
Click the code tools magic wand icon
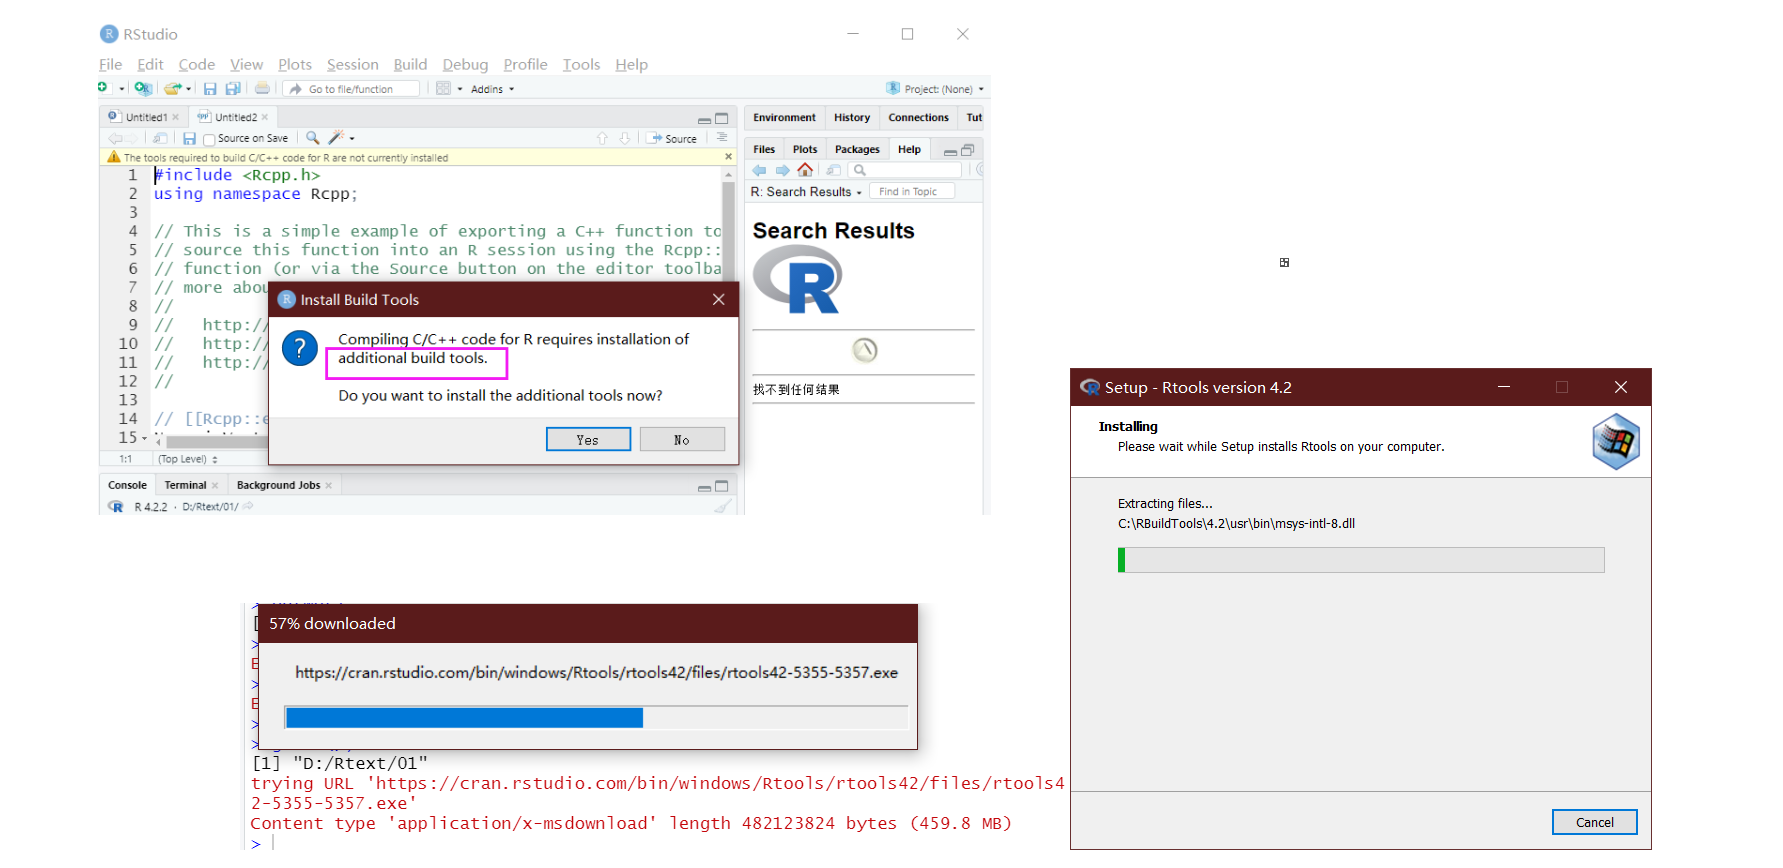tap(336, 137)
